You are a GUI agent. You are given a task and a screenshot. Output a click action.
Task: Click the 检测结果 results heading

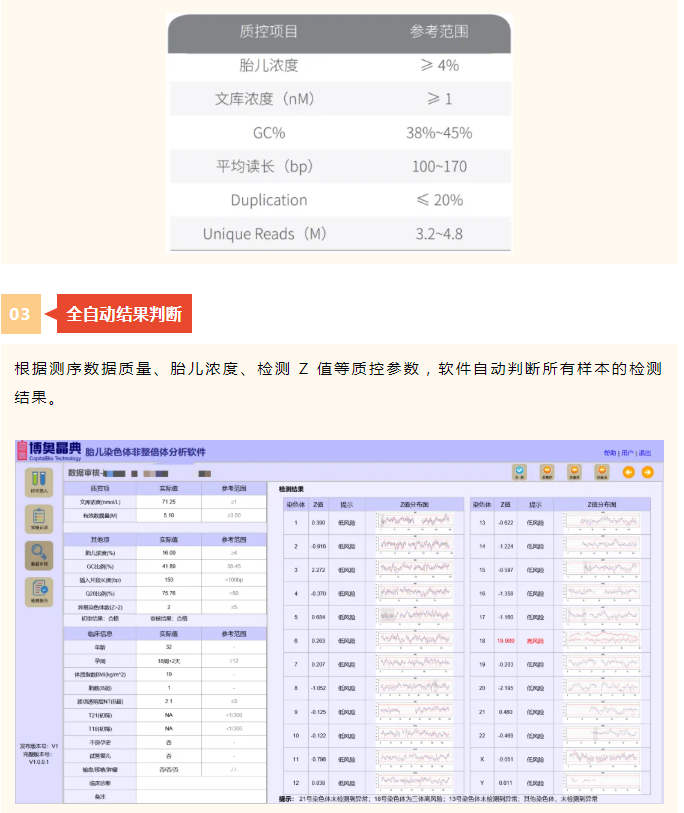coord(291,489)
